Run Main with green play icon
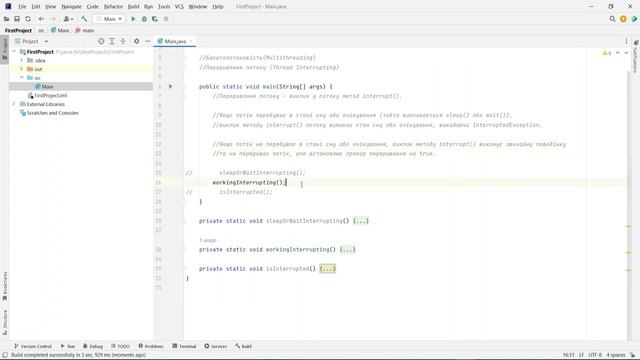Image resolution: width=640 pixels, height=360 pixels. pyautogui.click(x=133, y=19)
